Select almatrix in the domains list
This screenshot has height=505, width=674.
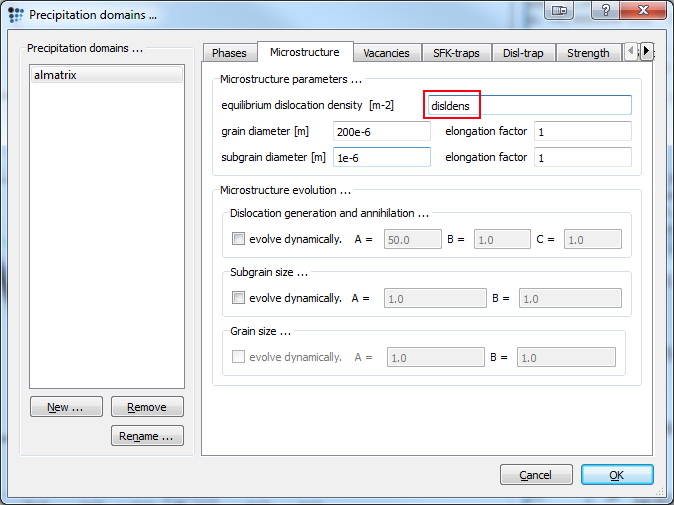[x=107, y=75]
